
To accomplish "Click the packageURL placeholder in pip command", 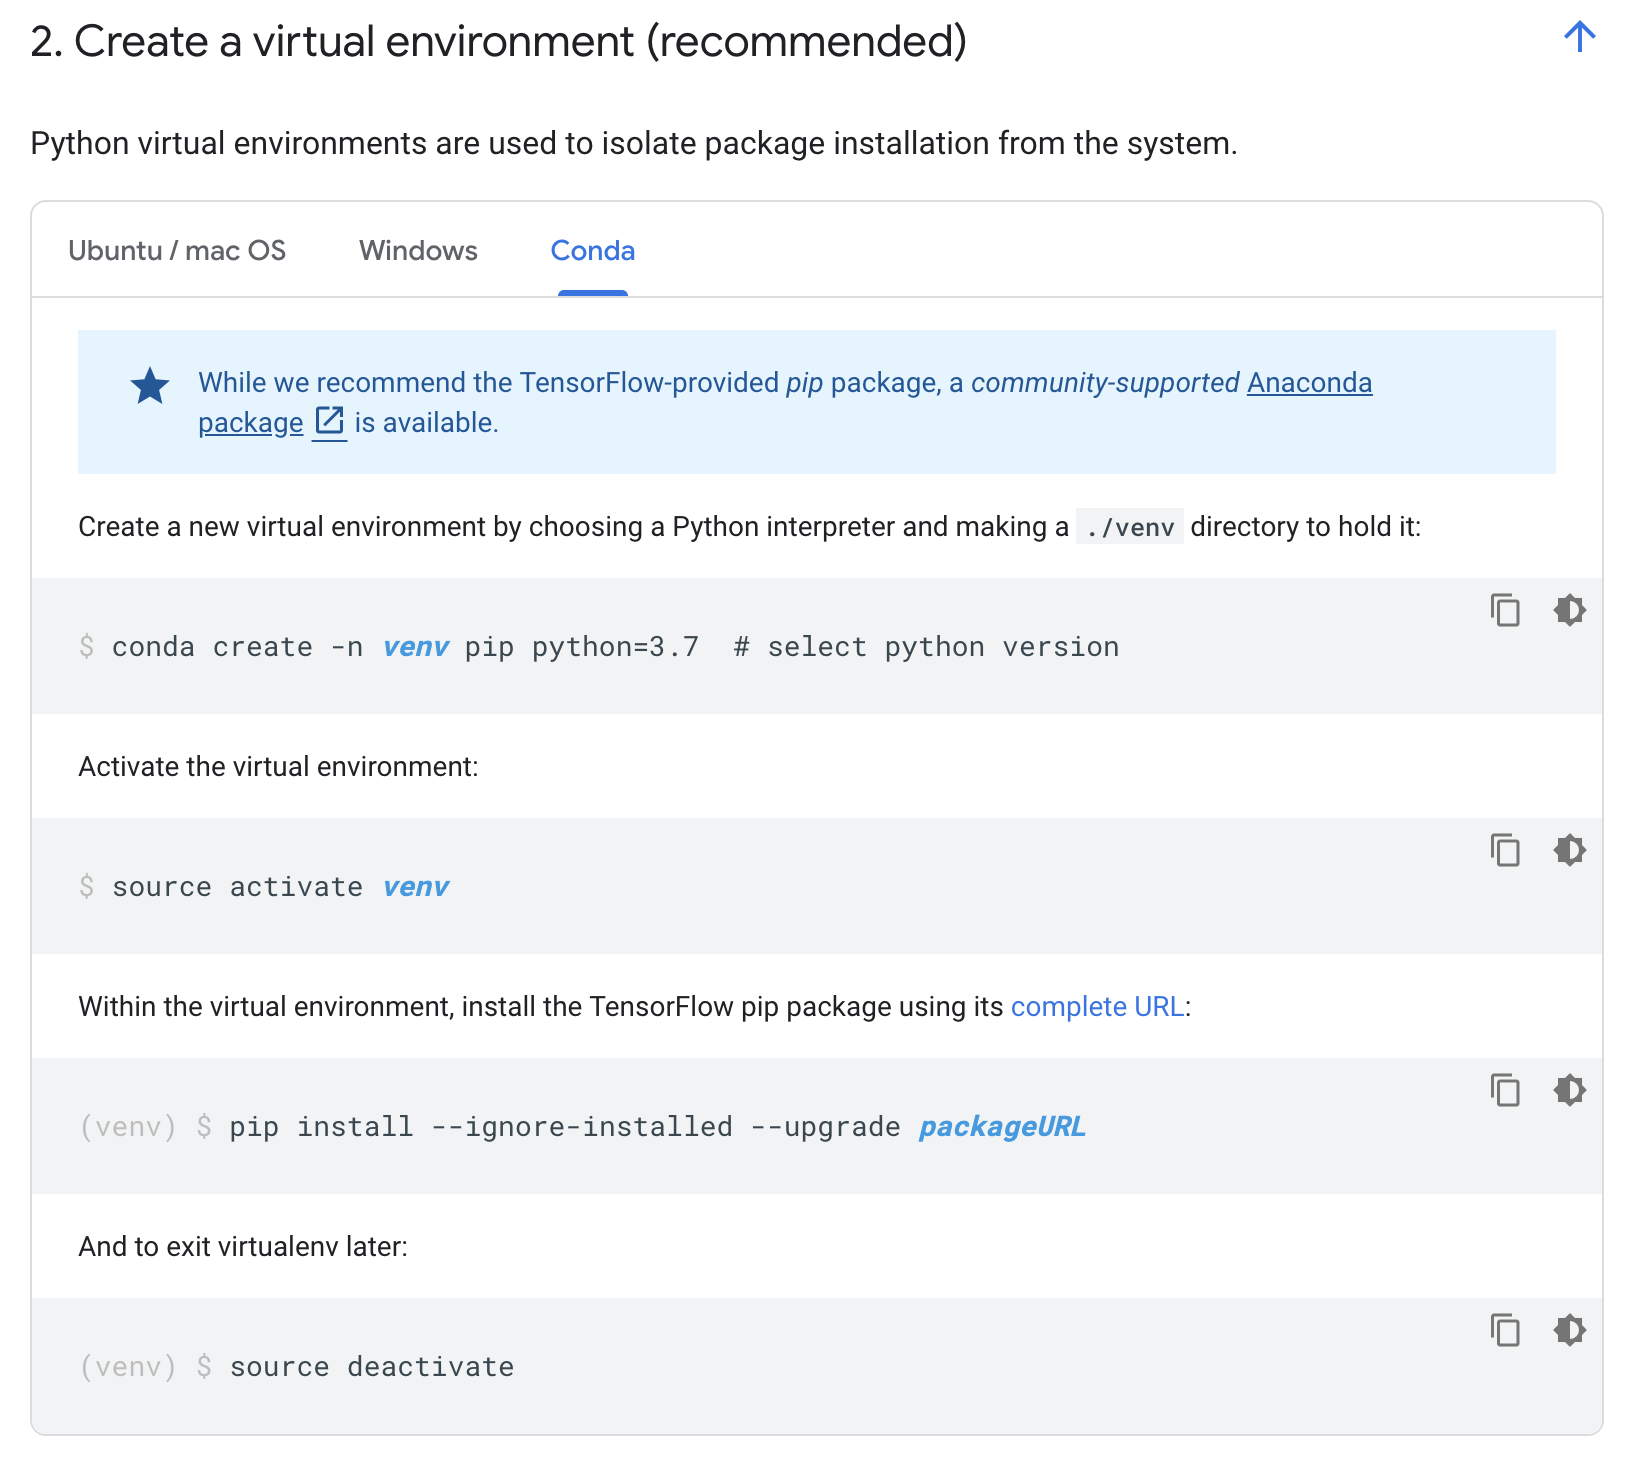I will (x=1002, y=1127).
